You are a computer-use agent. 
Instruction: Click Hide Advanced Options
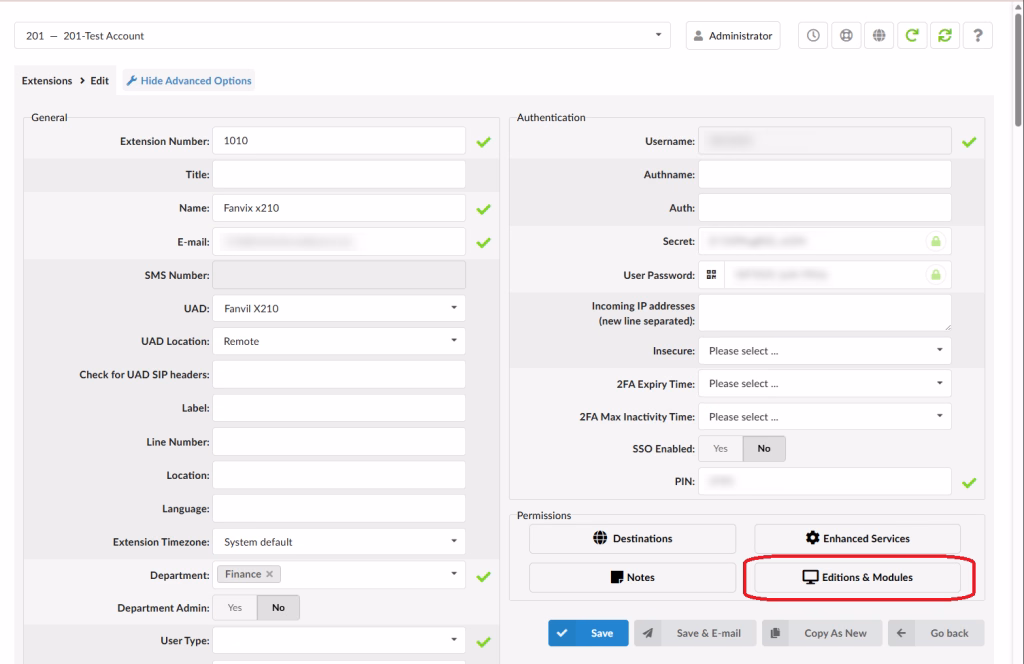point(189,80)
